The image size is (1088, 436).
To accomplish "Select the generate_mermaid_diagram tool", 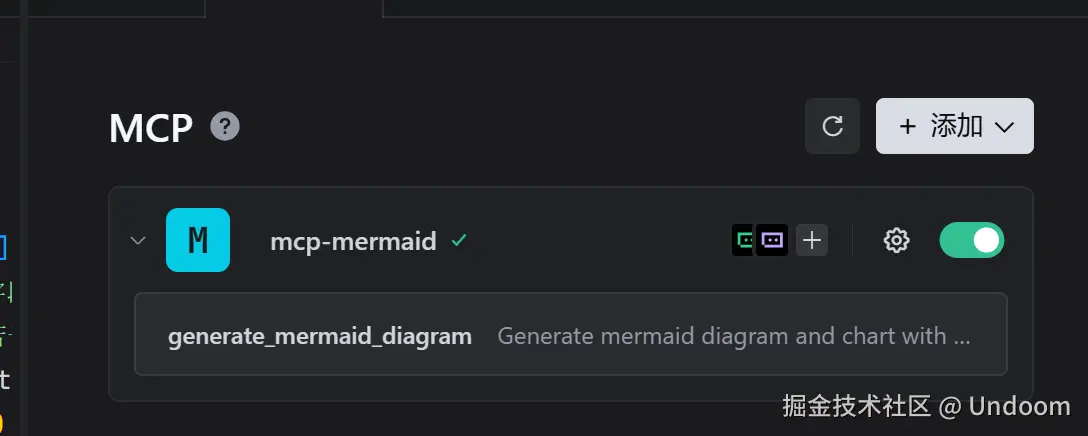I will pyautogui.click(x=320, y=336).
